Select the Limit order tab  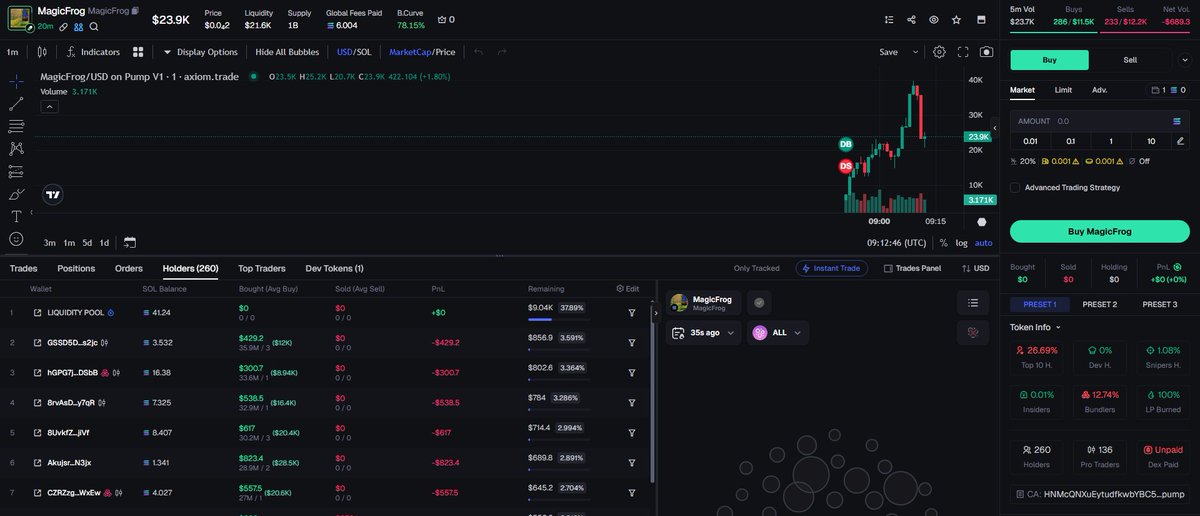pyautogui.click(x=1063, y=90)
